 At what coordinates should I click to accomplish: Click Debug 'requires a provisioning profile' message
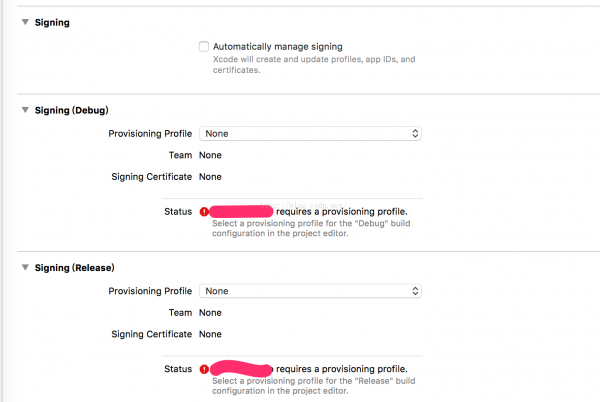click(x=342, y=212)
